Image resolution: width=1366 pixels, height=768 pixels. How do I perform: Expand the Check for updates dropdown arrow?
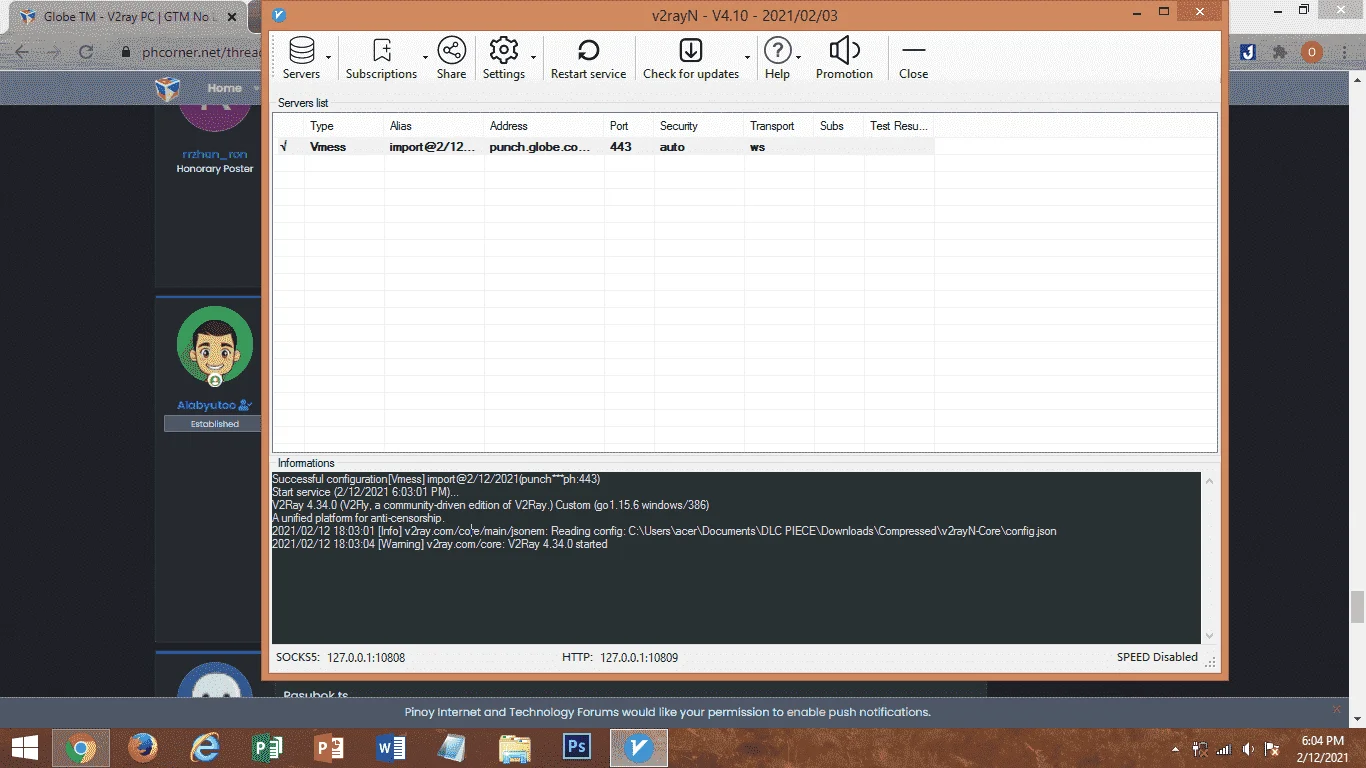(747, 58)
